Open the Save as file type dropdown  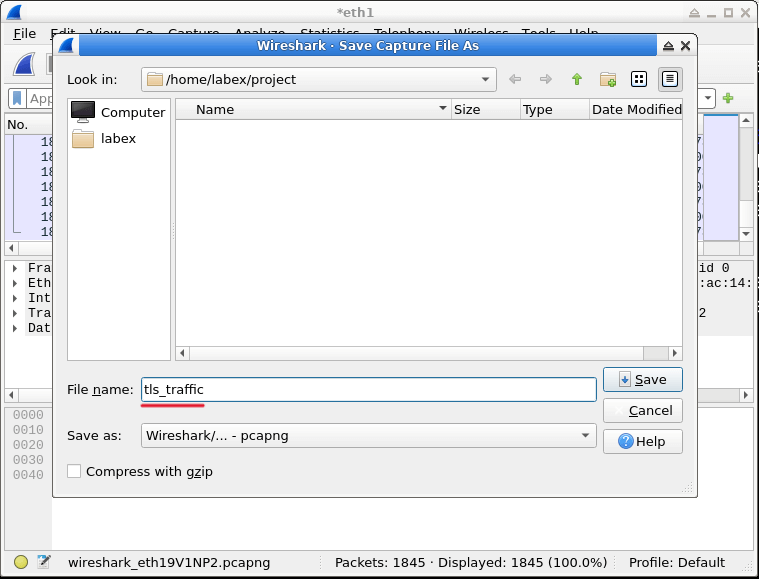(x=368, y=436)
